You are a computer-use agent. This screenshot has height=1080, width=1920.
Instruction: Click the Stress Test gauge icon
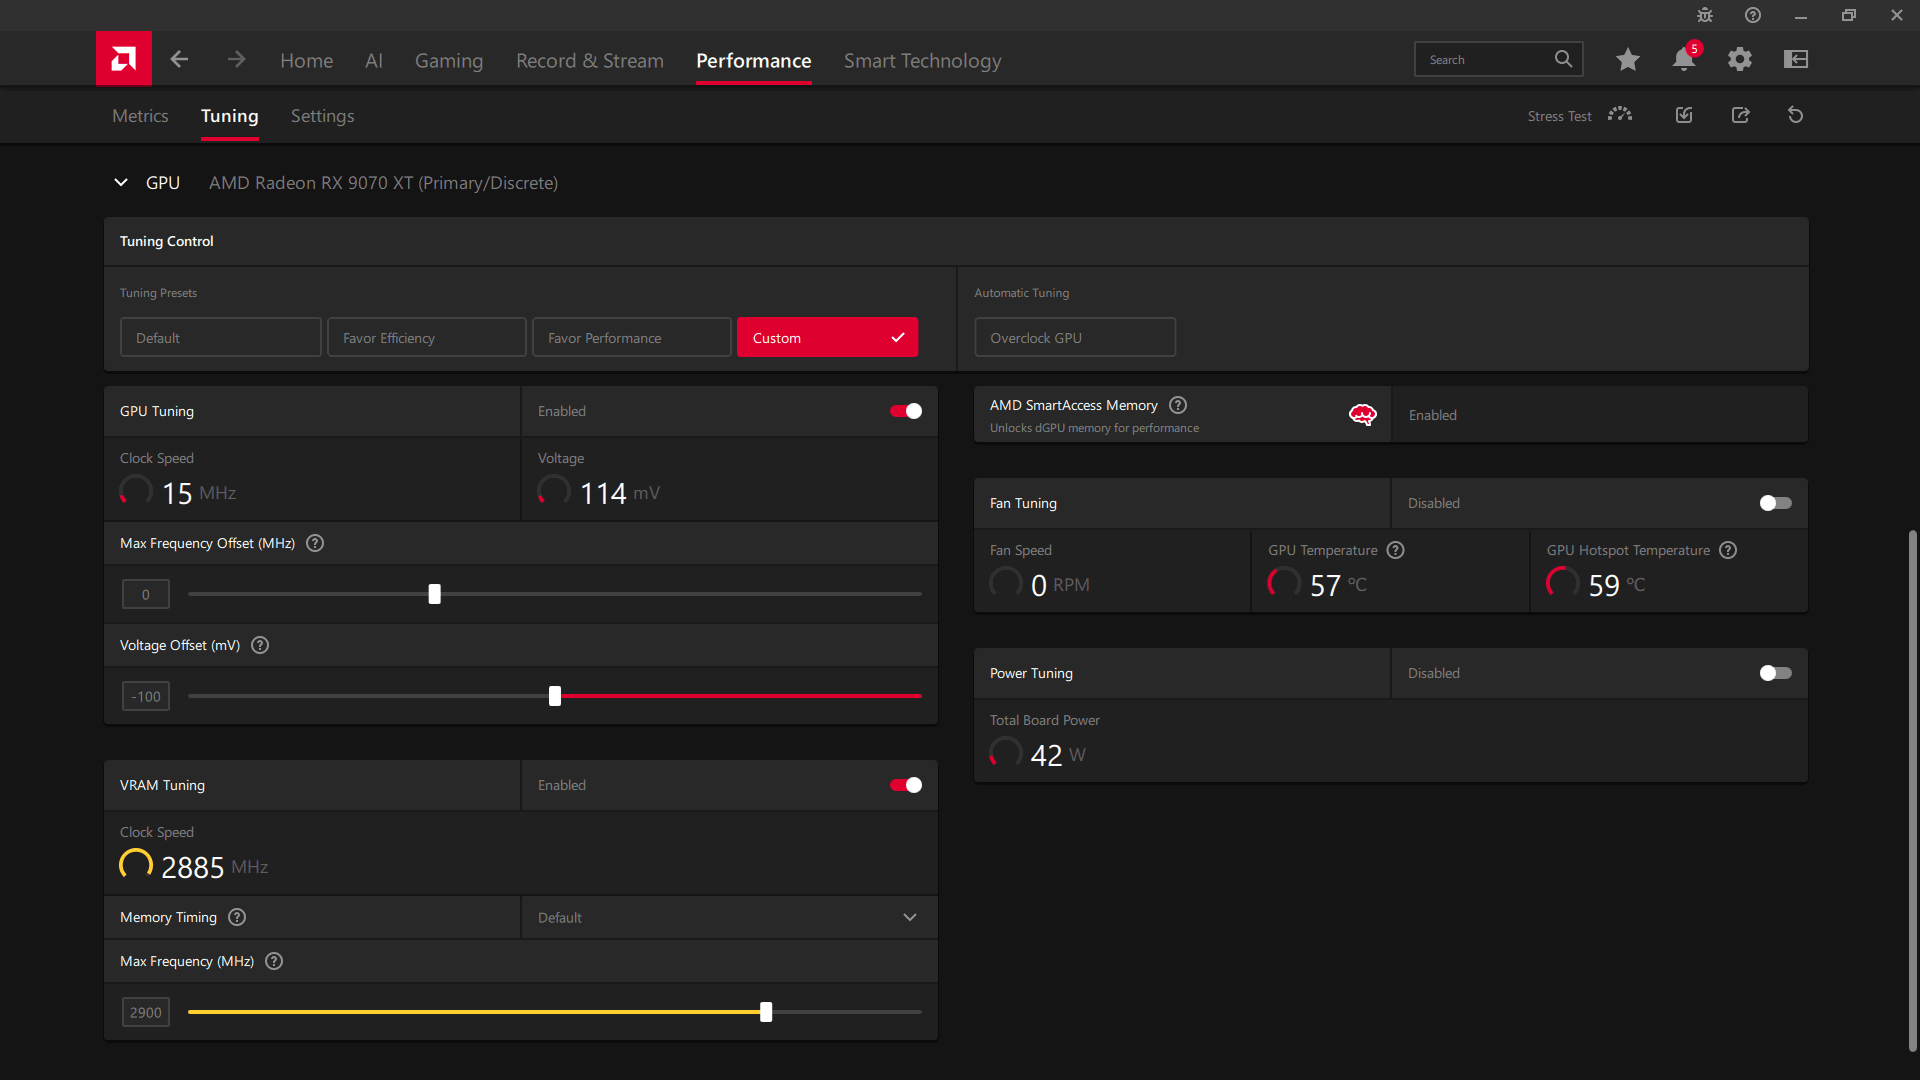(1619, 115)
